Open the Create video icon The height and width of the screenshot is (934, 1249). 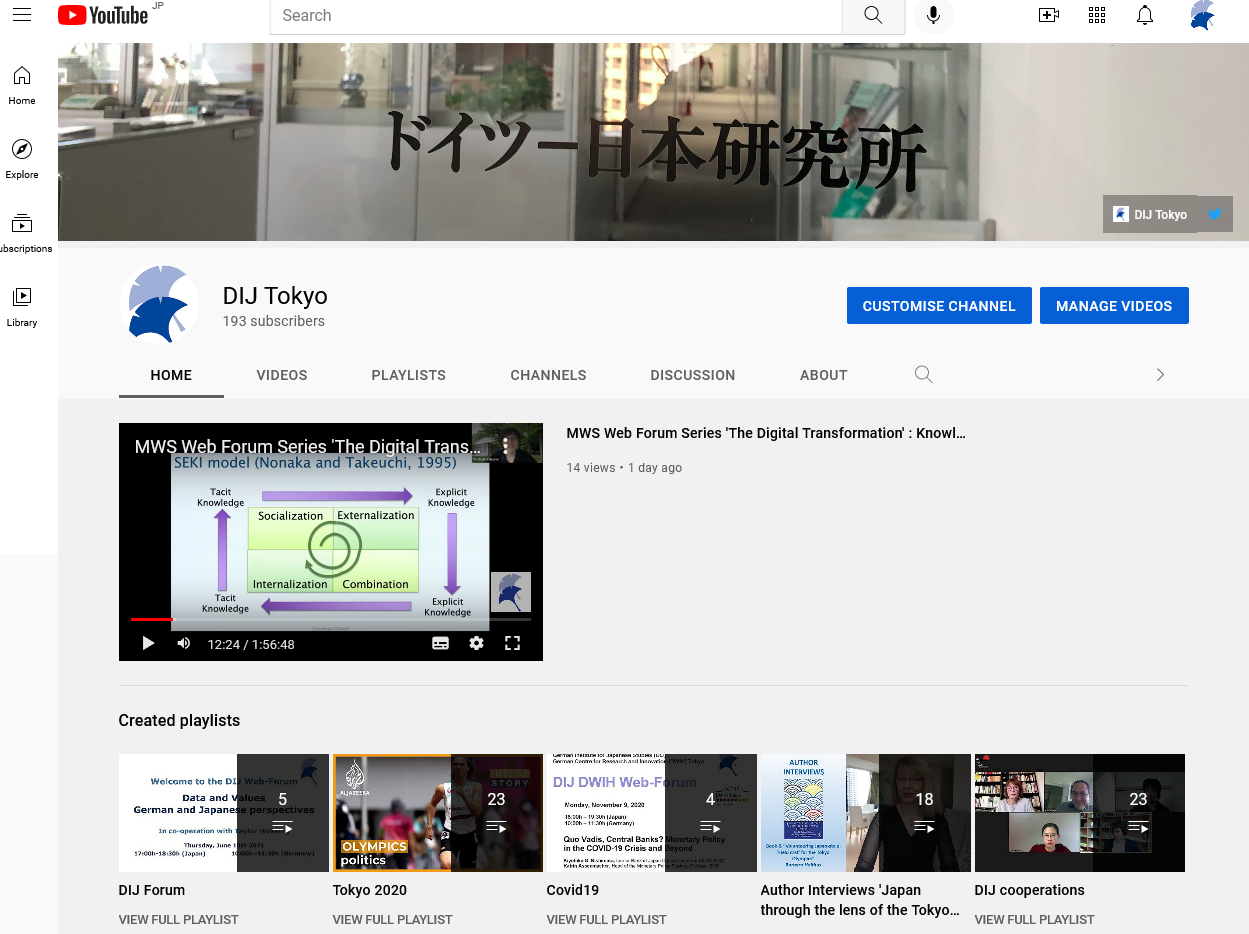(x=1049, y=15)
